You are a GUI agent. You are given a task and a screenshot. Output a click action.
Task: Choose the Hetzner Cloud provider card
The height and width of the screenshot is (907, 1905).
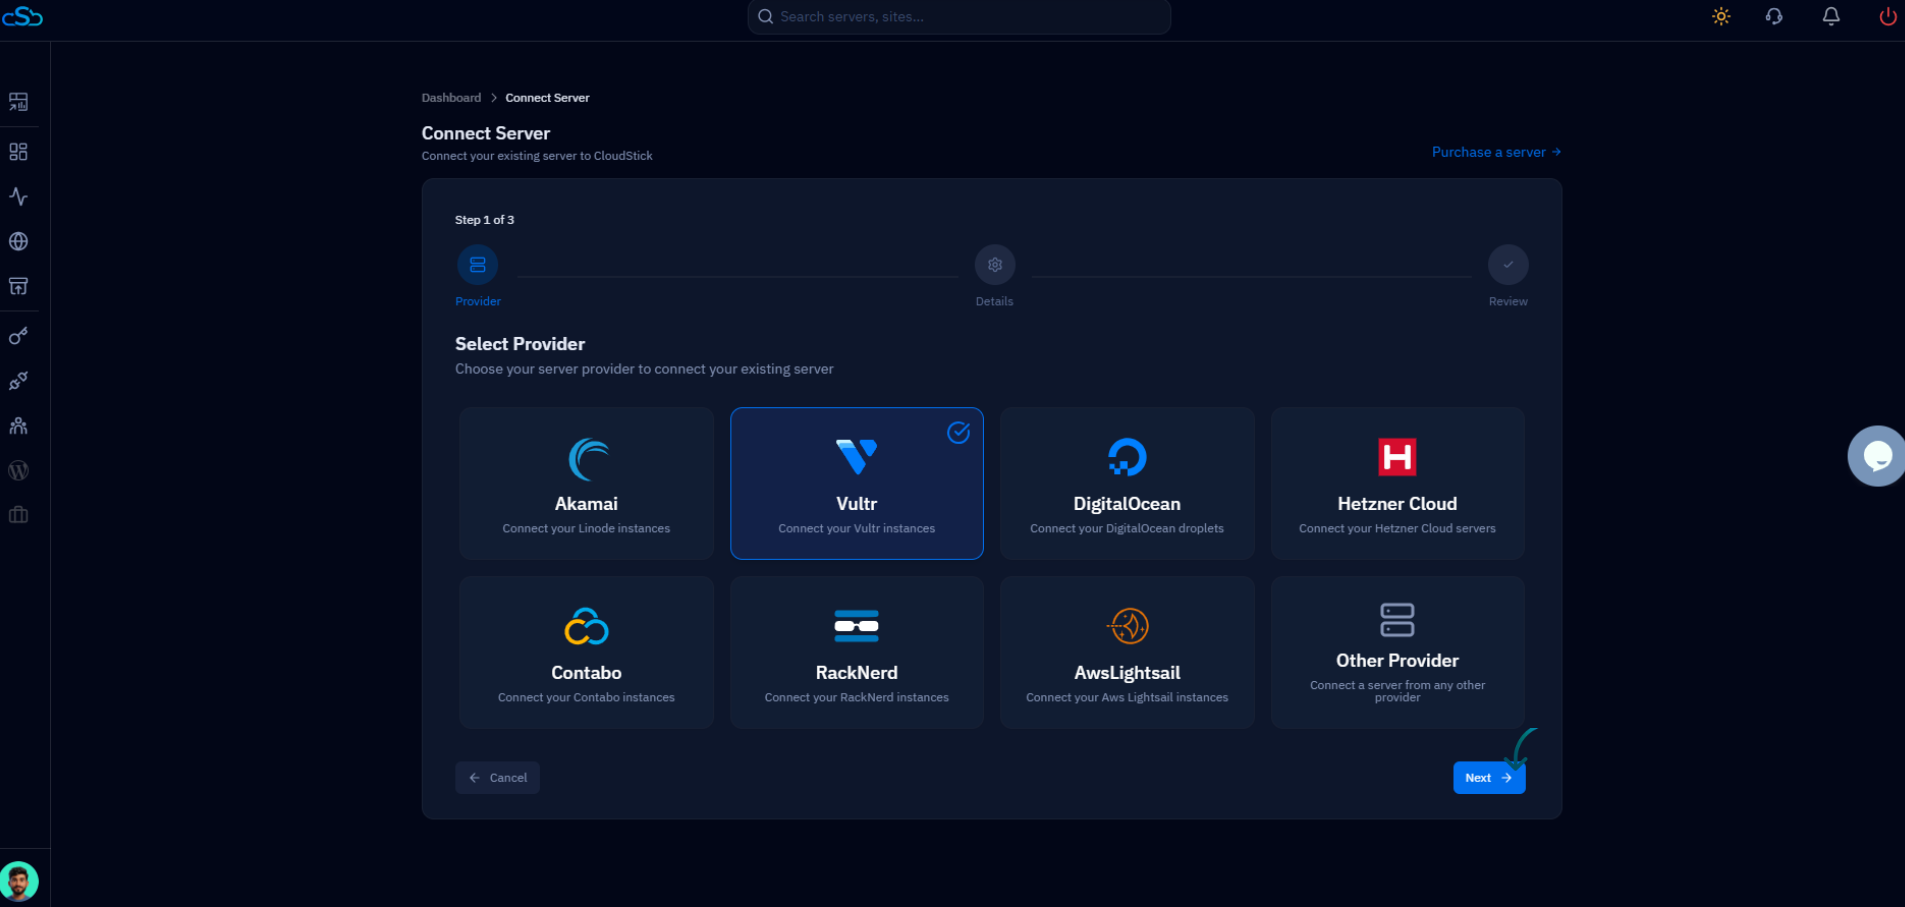tap(1398, 483)
